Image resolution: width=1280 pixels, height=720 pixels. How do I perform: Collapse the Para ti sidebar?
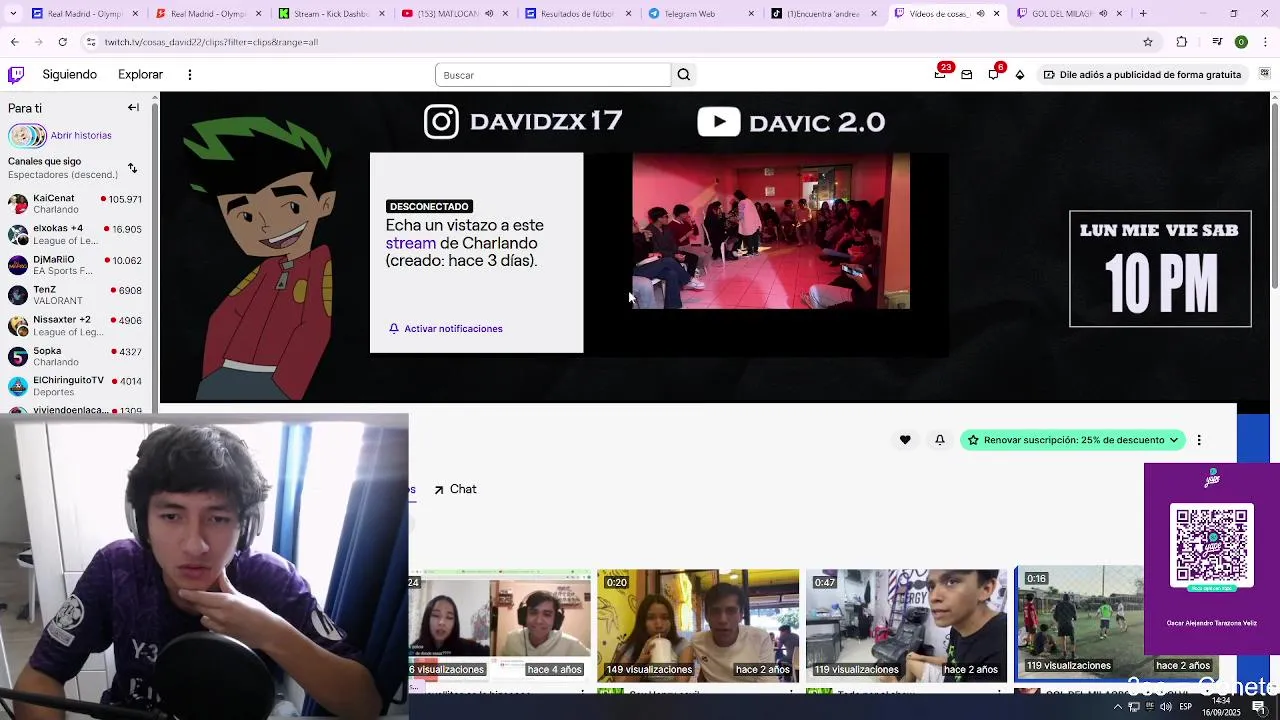coord(133,107)
